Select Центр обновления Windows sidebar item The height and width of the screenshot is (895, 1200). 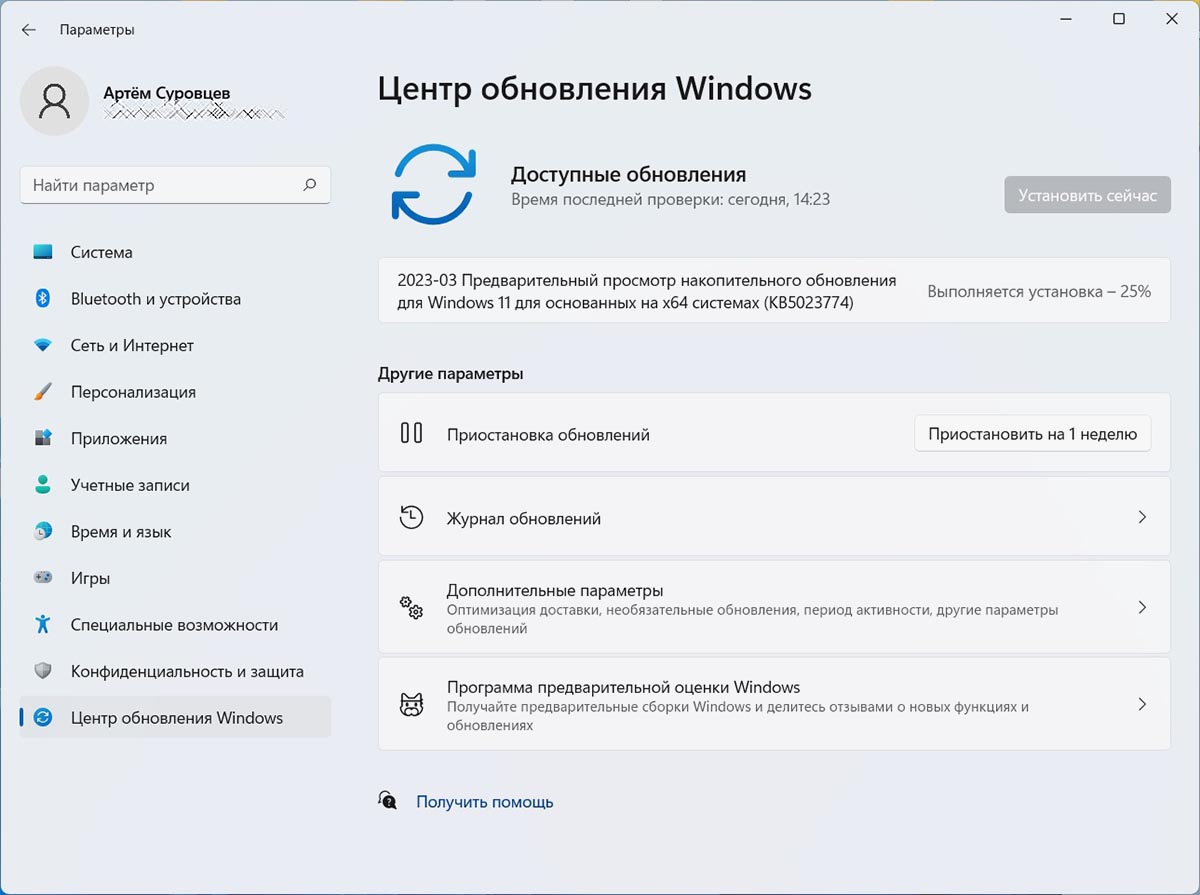(x=175, y=718)
